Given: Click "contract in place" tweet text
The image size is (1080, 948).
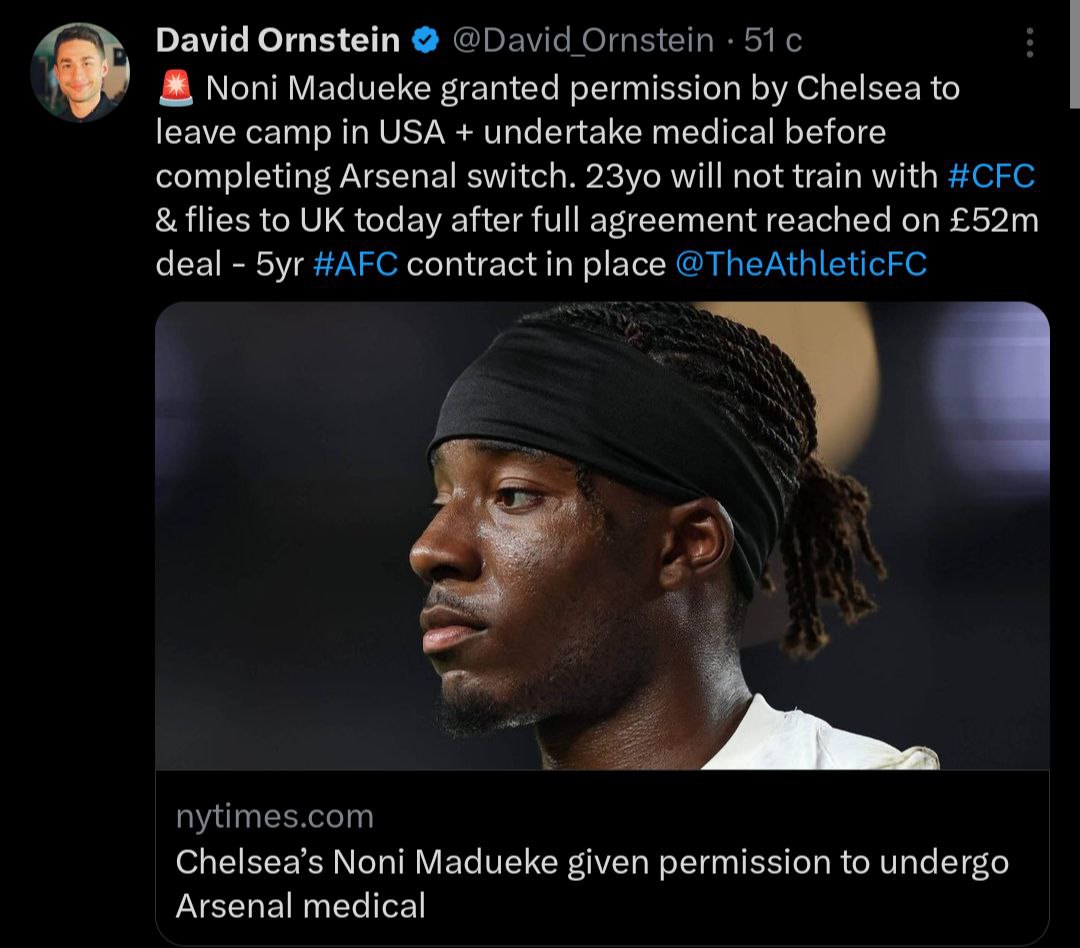Looking at the screenshot, I should [536, 264].
